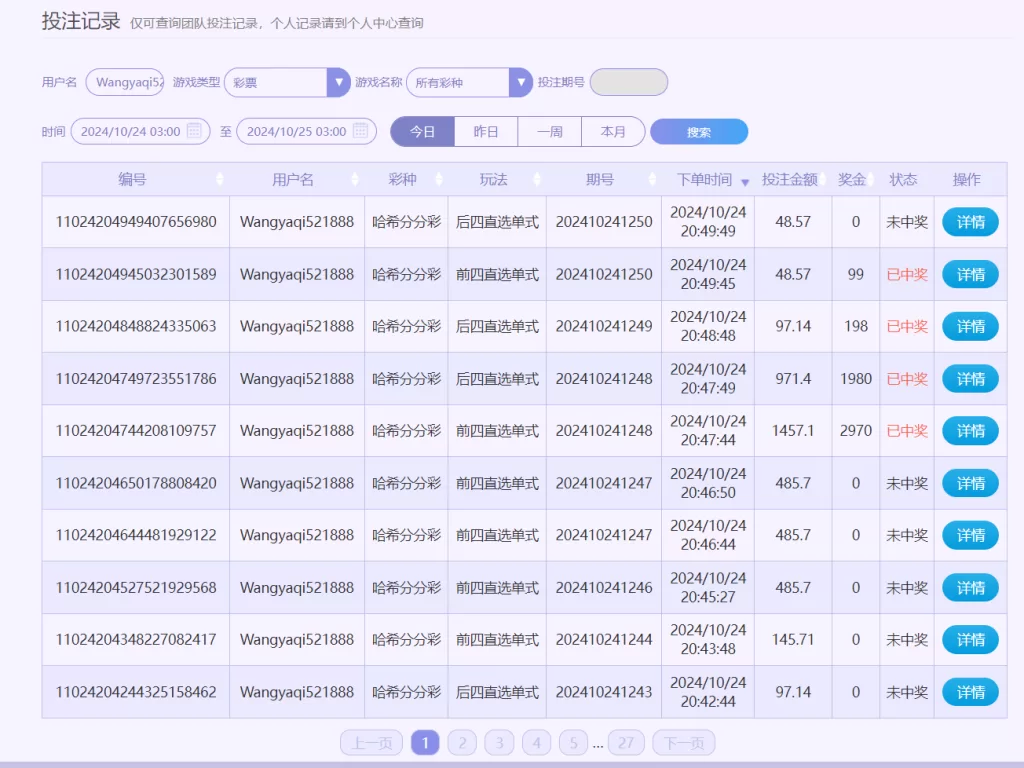Viewport: 1024px width, 768px height.
Task: Open 详情 for row with 2970 prize
Action: (970, 431)
